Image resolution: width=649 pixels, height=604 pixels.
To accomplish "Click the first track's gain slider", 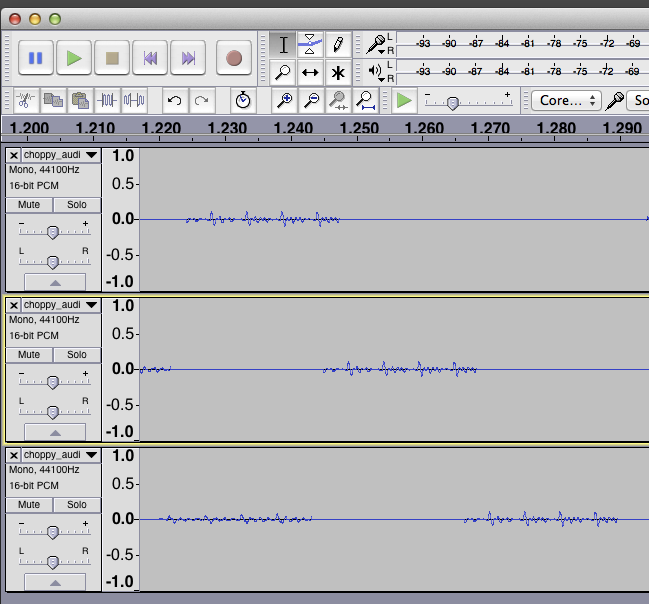I will 53,232.
